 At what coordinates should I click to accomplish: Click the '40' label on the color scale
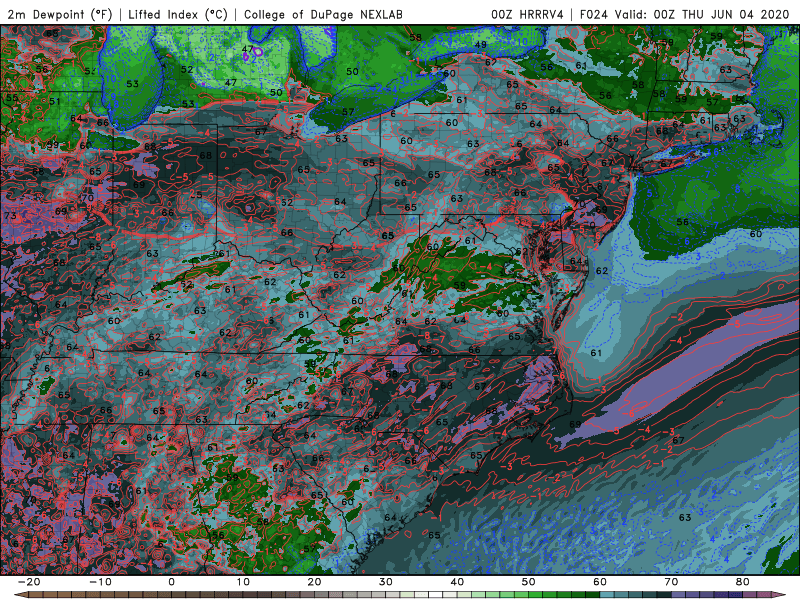[457, 582]
